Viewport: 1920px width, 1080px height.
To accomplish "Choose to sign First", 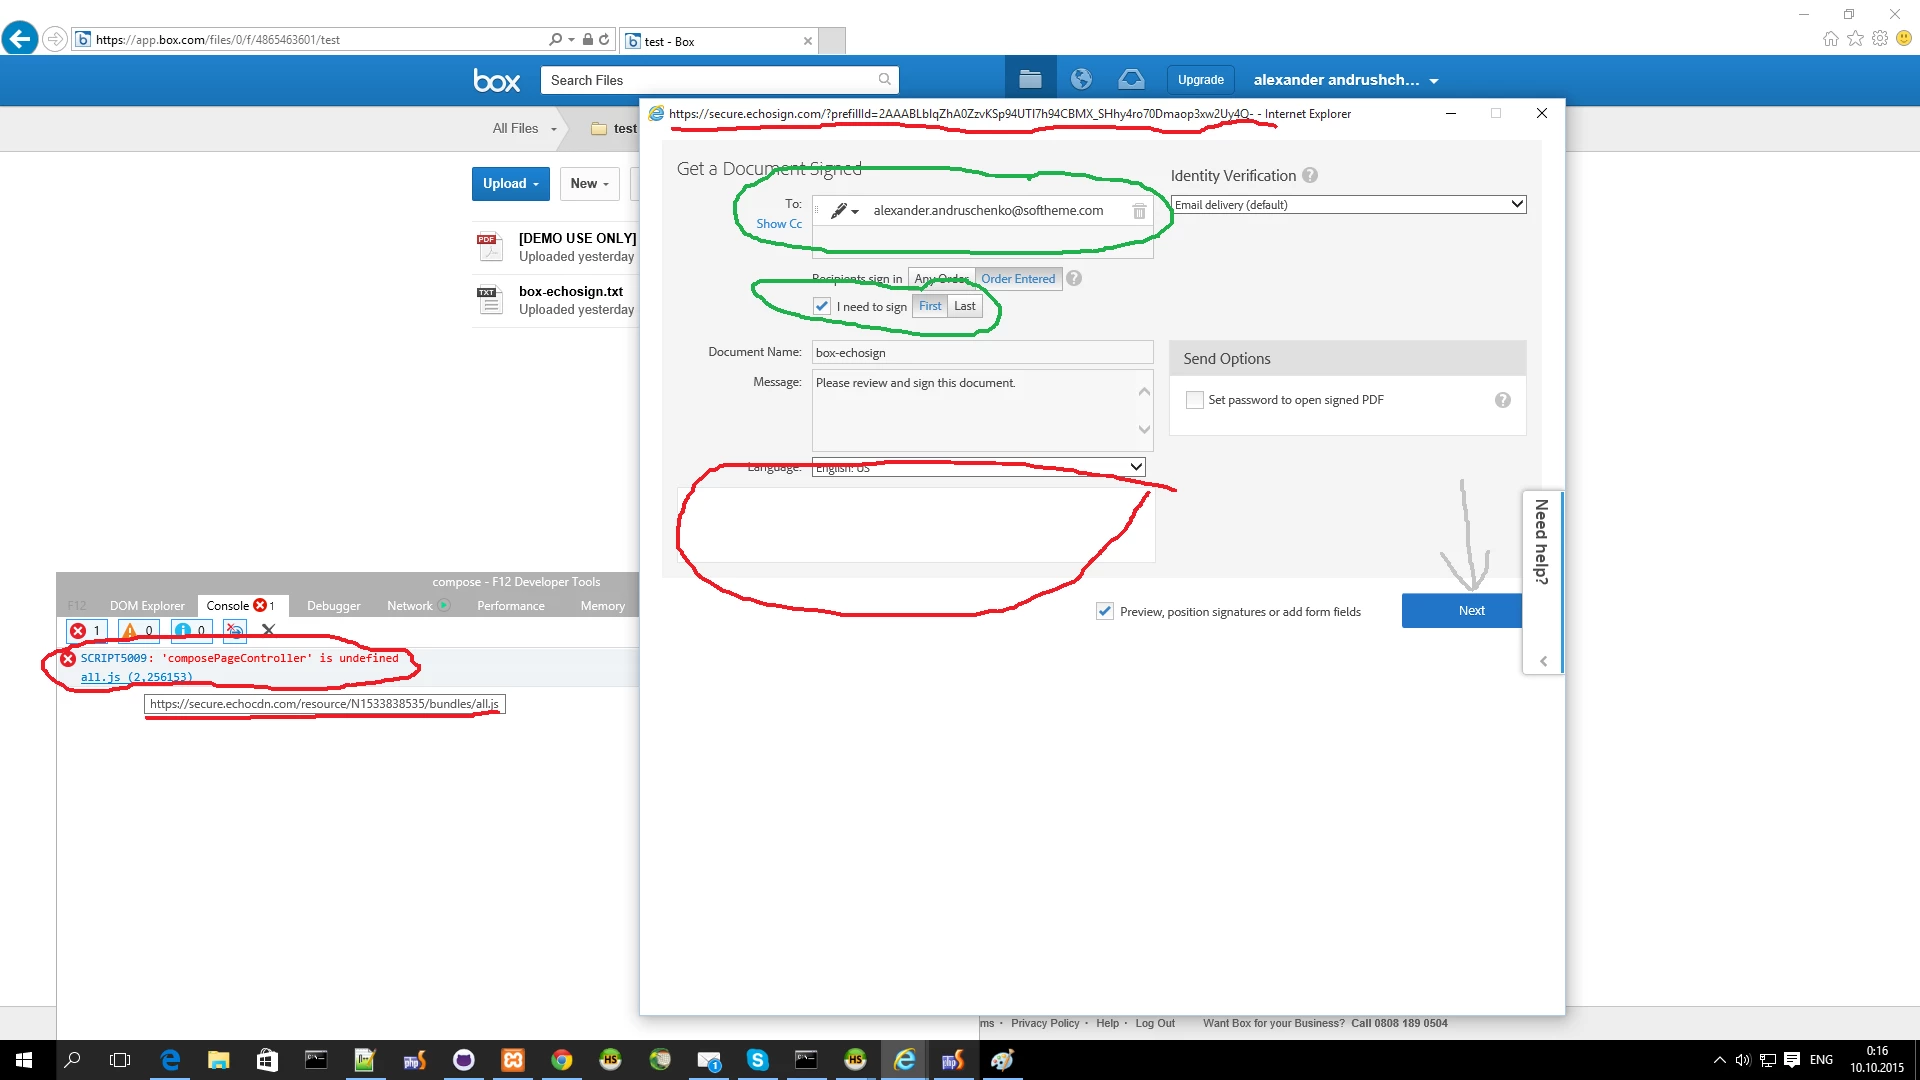I will coord(930,306).
